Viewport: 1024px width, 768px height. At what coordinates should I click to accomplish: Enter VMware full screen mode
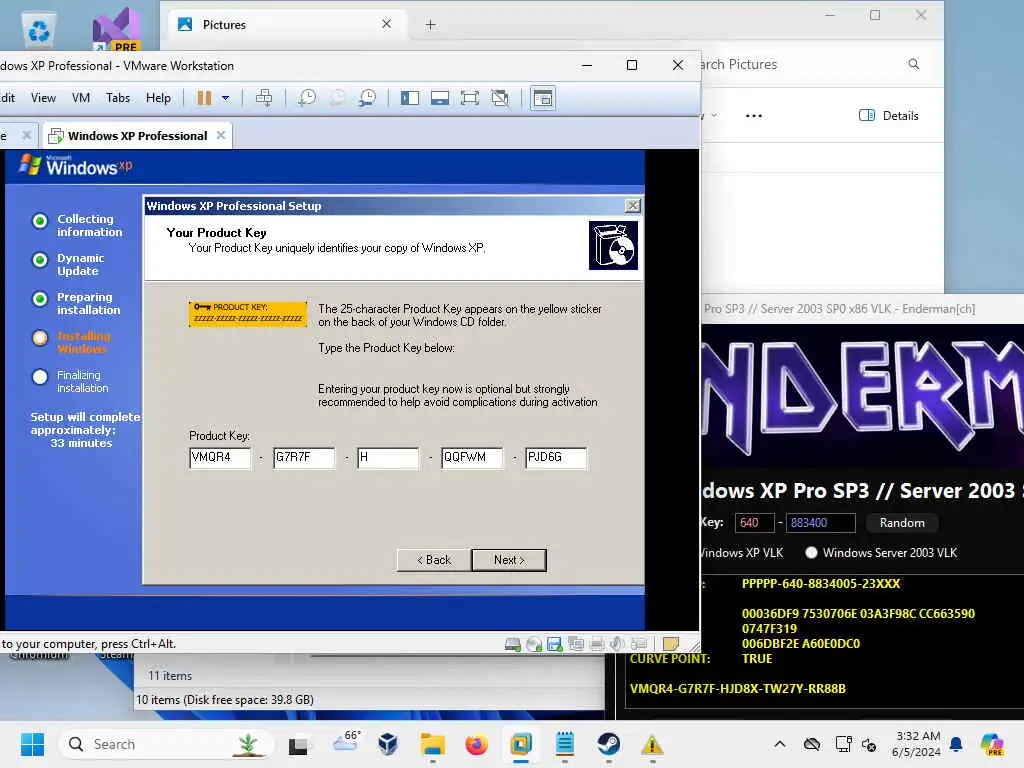point(470,98)
